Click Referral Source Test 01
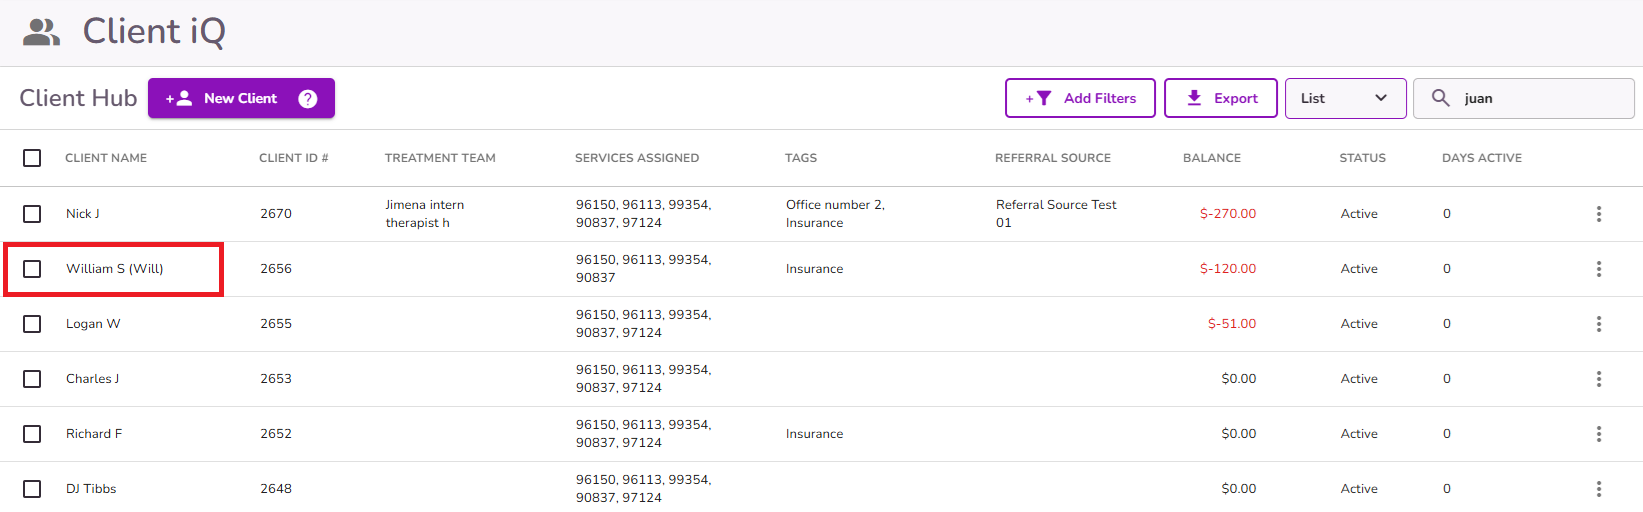The width and height of the screenshot is (1643, 512). pyautogui.click(x=1056, y=214)
